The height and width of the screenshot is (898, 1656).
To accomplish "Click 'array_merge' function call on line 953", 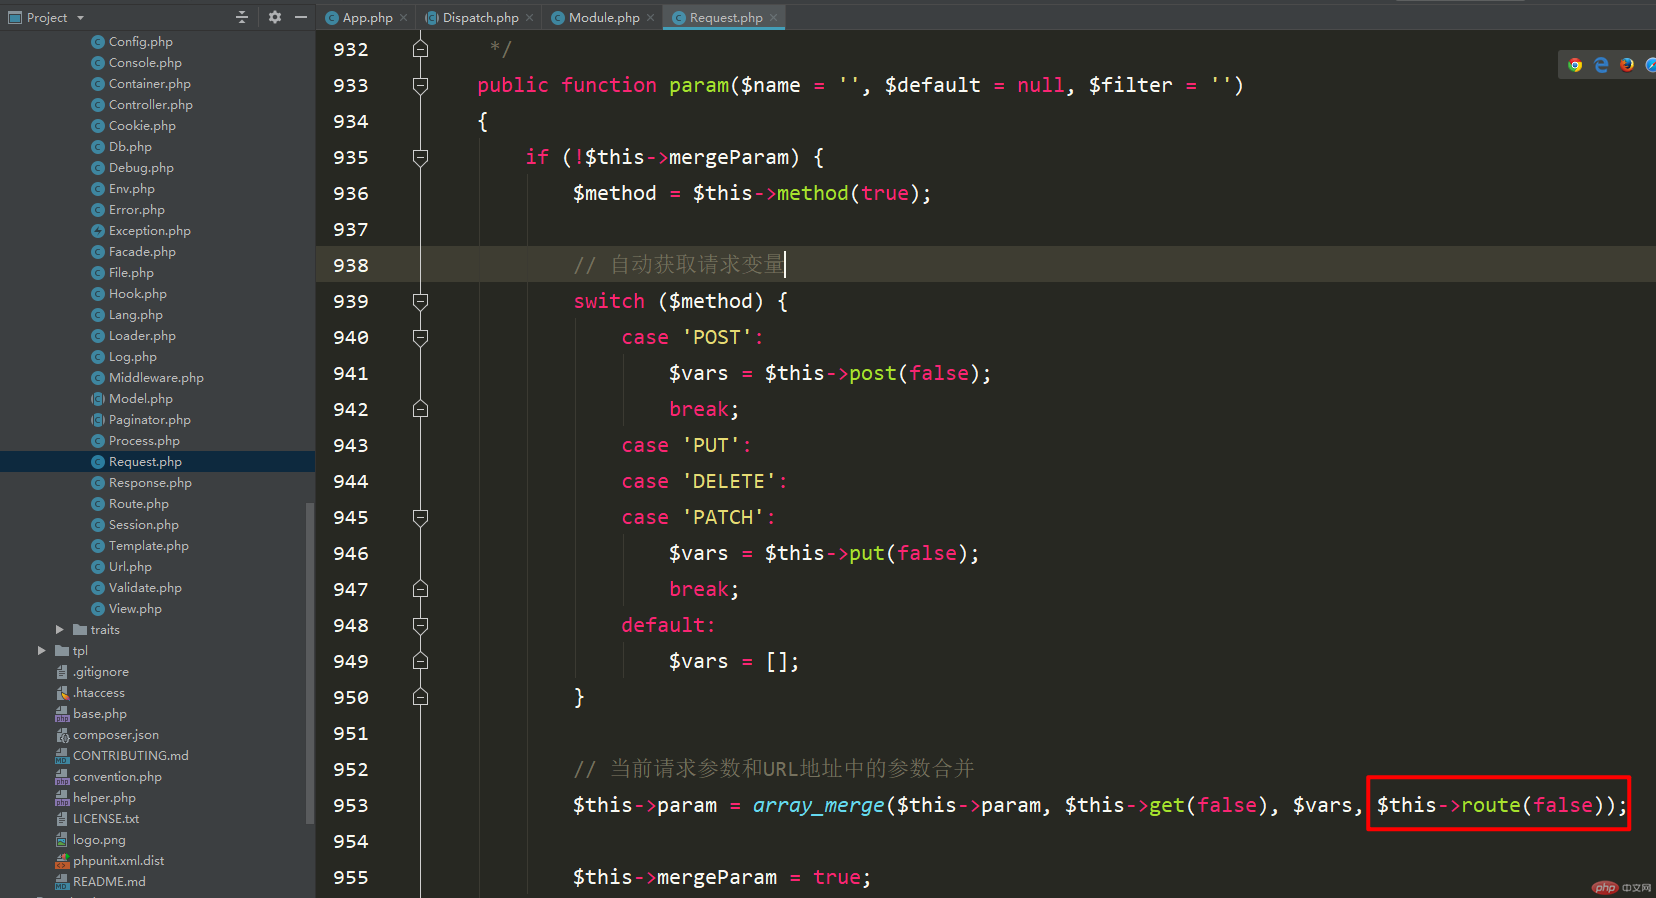I will [818, 805].
